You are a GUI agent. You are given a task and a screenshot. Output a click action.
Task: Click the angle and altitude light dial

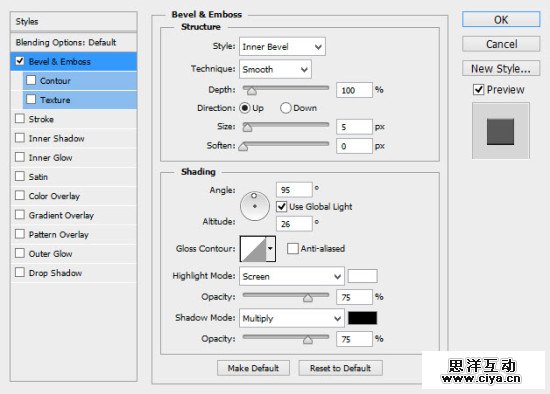tap(255, 206)
